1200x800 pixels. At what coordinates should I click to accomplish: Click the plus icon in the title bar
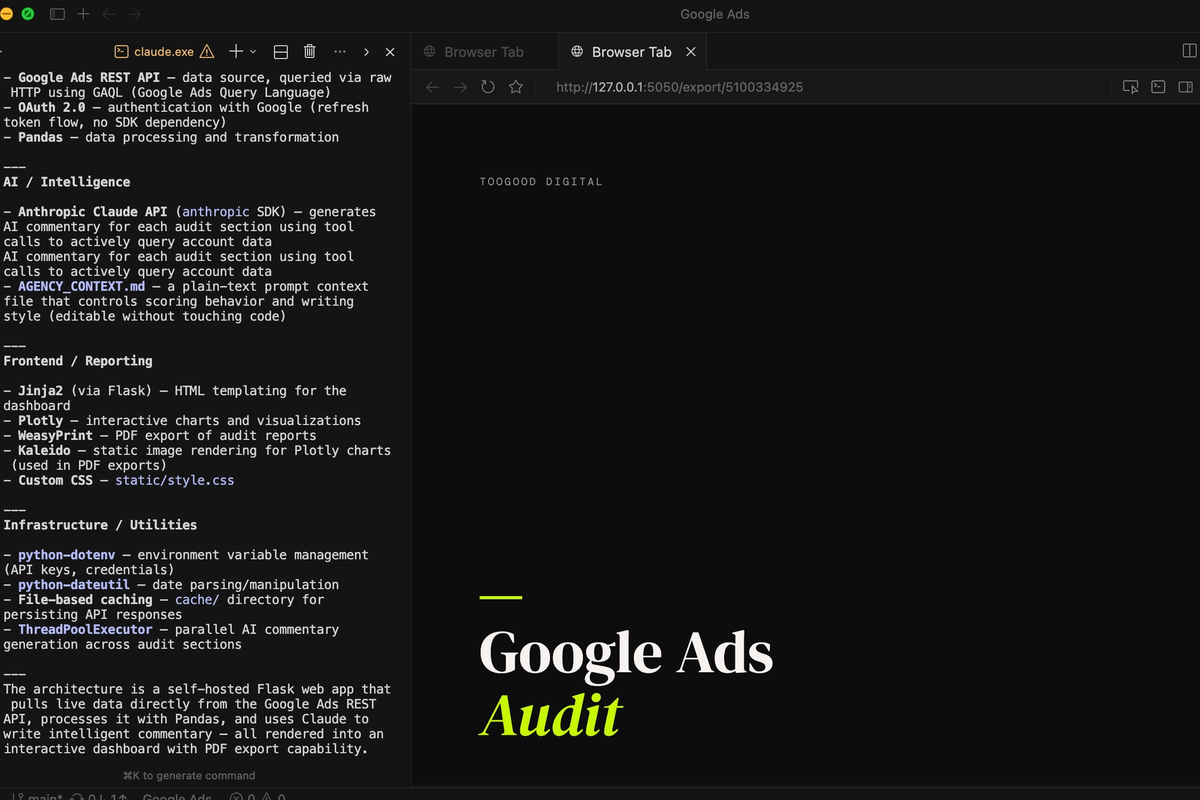pyautogui.click(x=83, y=14)
